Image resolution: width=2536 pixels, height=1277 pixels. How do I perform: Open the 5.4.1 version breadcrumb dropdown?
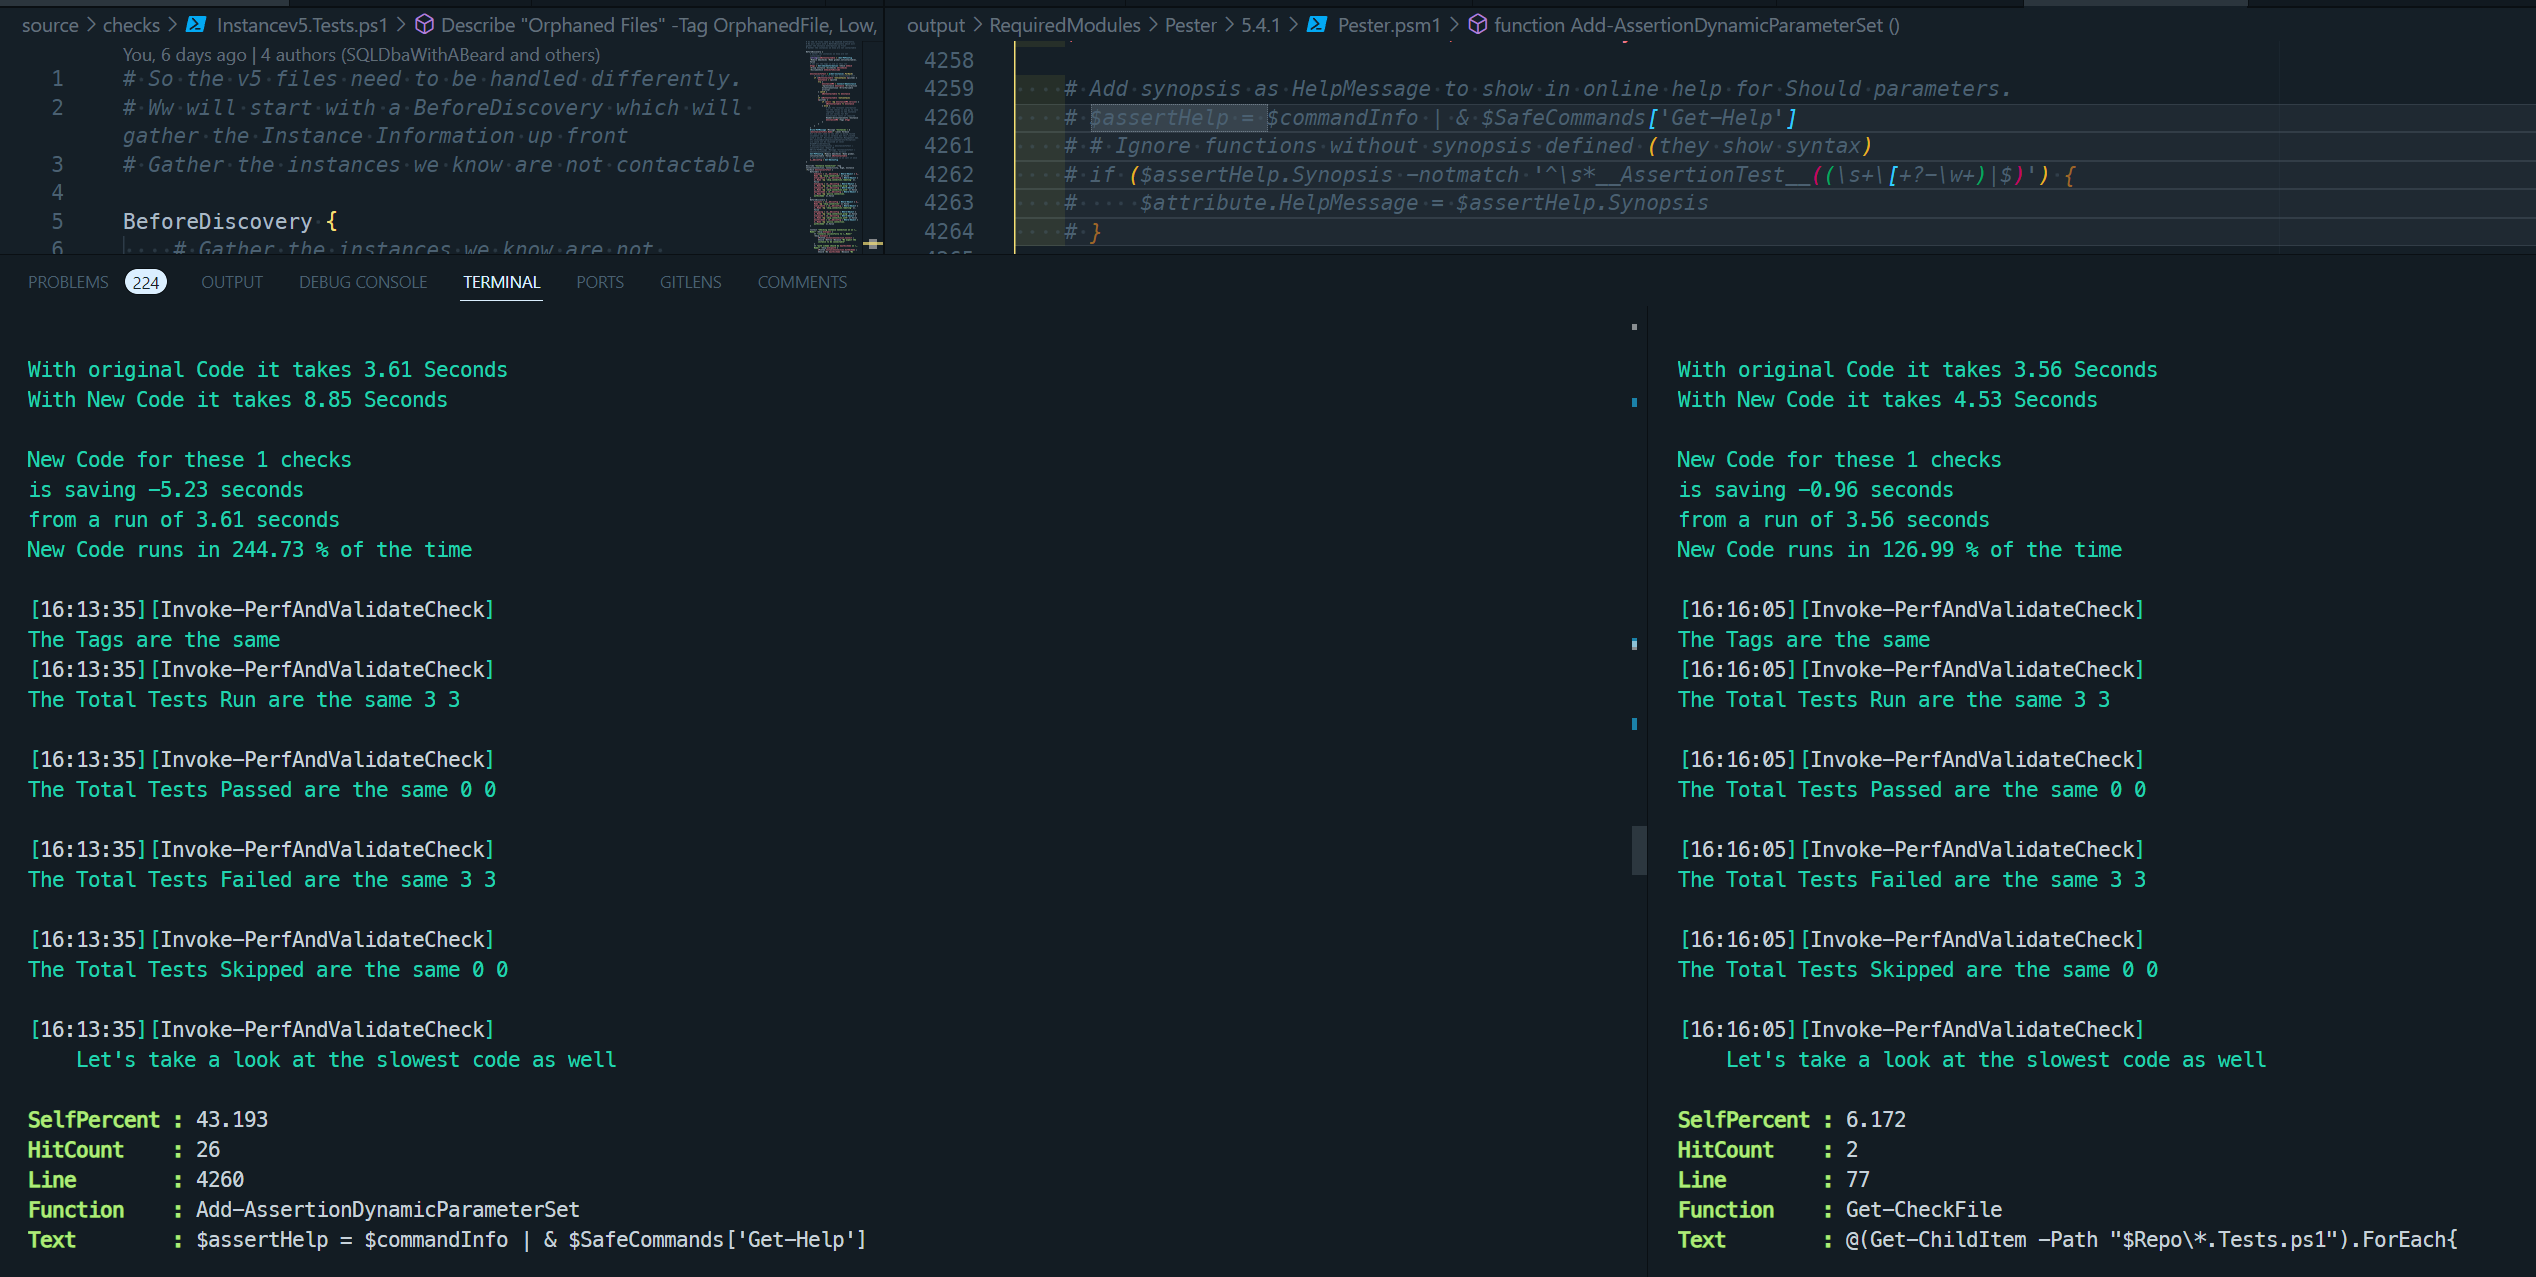point(1261,25)
